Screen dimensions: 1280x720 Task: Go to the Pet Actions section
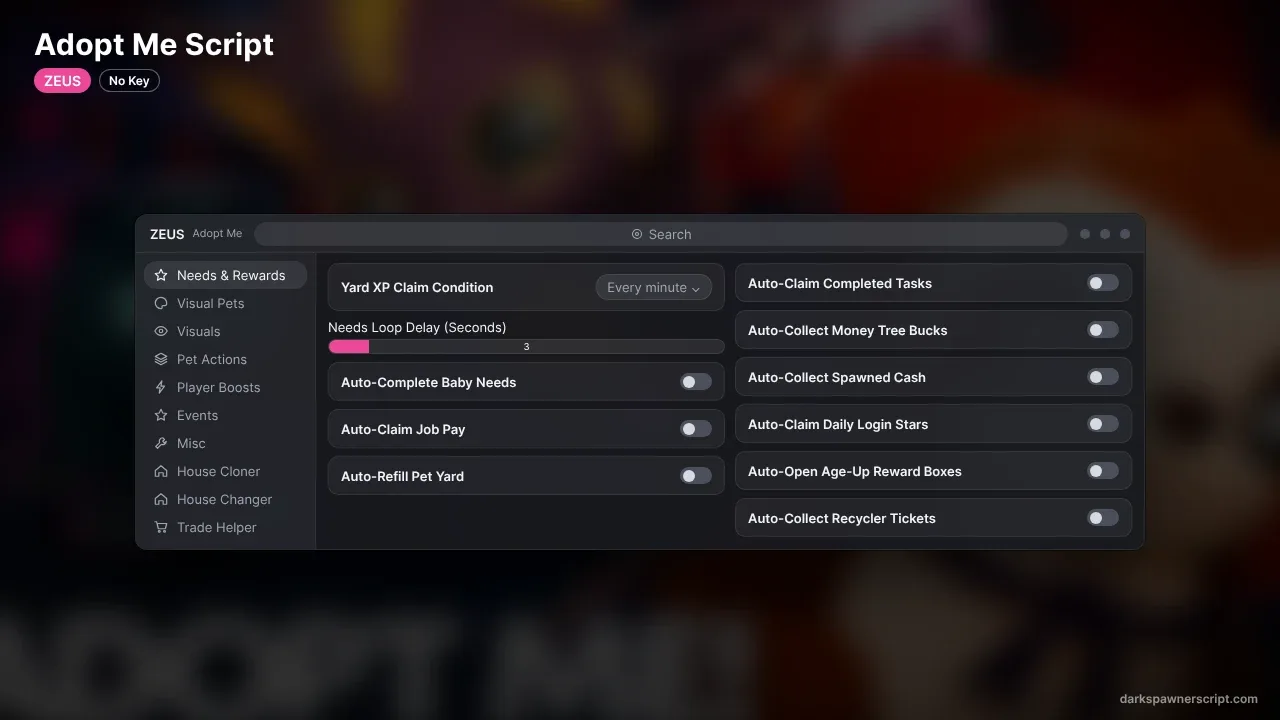(226, 359)
